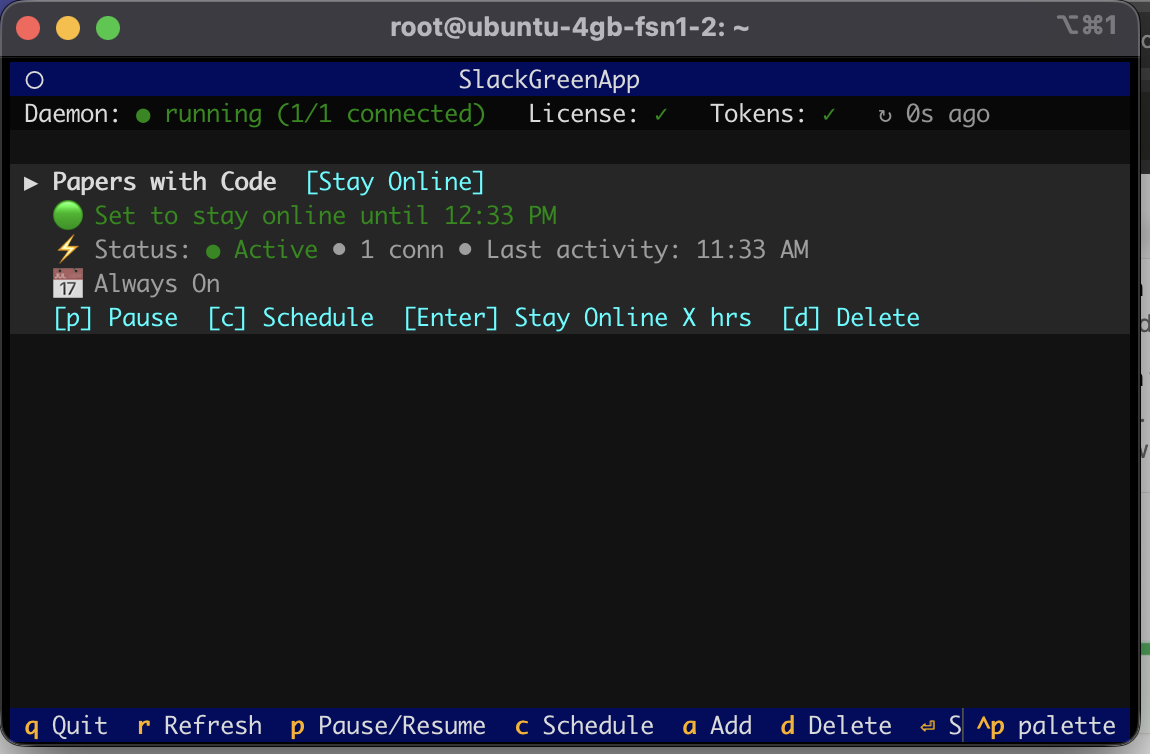Click the Delete action for Papers with Code

click(850, 317)
